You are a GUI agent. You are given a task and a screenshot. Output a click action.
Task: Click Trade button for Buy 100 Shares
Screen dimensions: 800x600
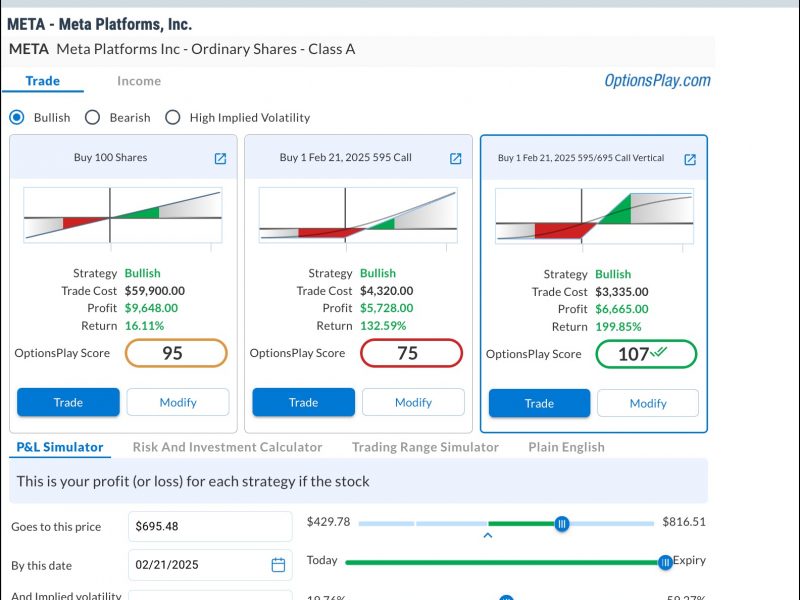pyautogui.click(x=68, y=402)
